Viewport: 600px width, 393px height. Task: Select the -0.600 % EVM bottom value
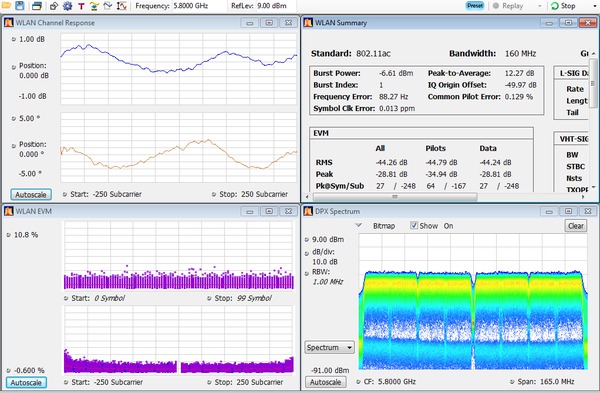29,370
